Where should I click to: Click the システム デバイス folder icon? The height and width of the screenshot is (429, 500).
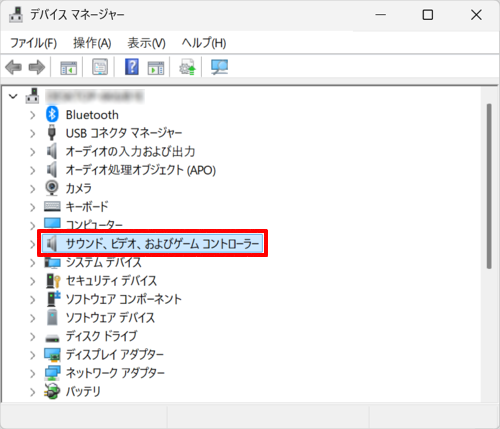[52, 262]
